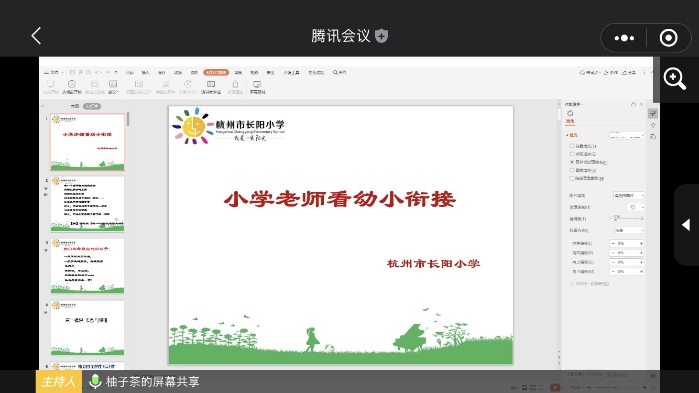The height and width of the screenshot is (393, 699).
Task: Open the green fill preset dropdown
Action: pyautogui.click(x=626, y=135)
